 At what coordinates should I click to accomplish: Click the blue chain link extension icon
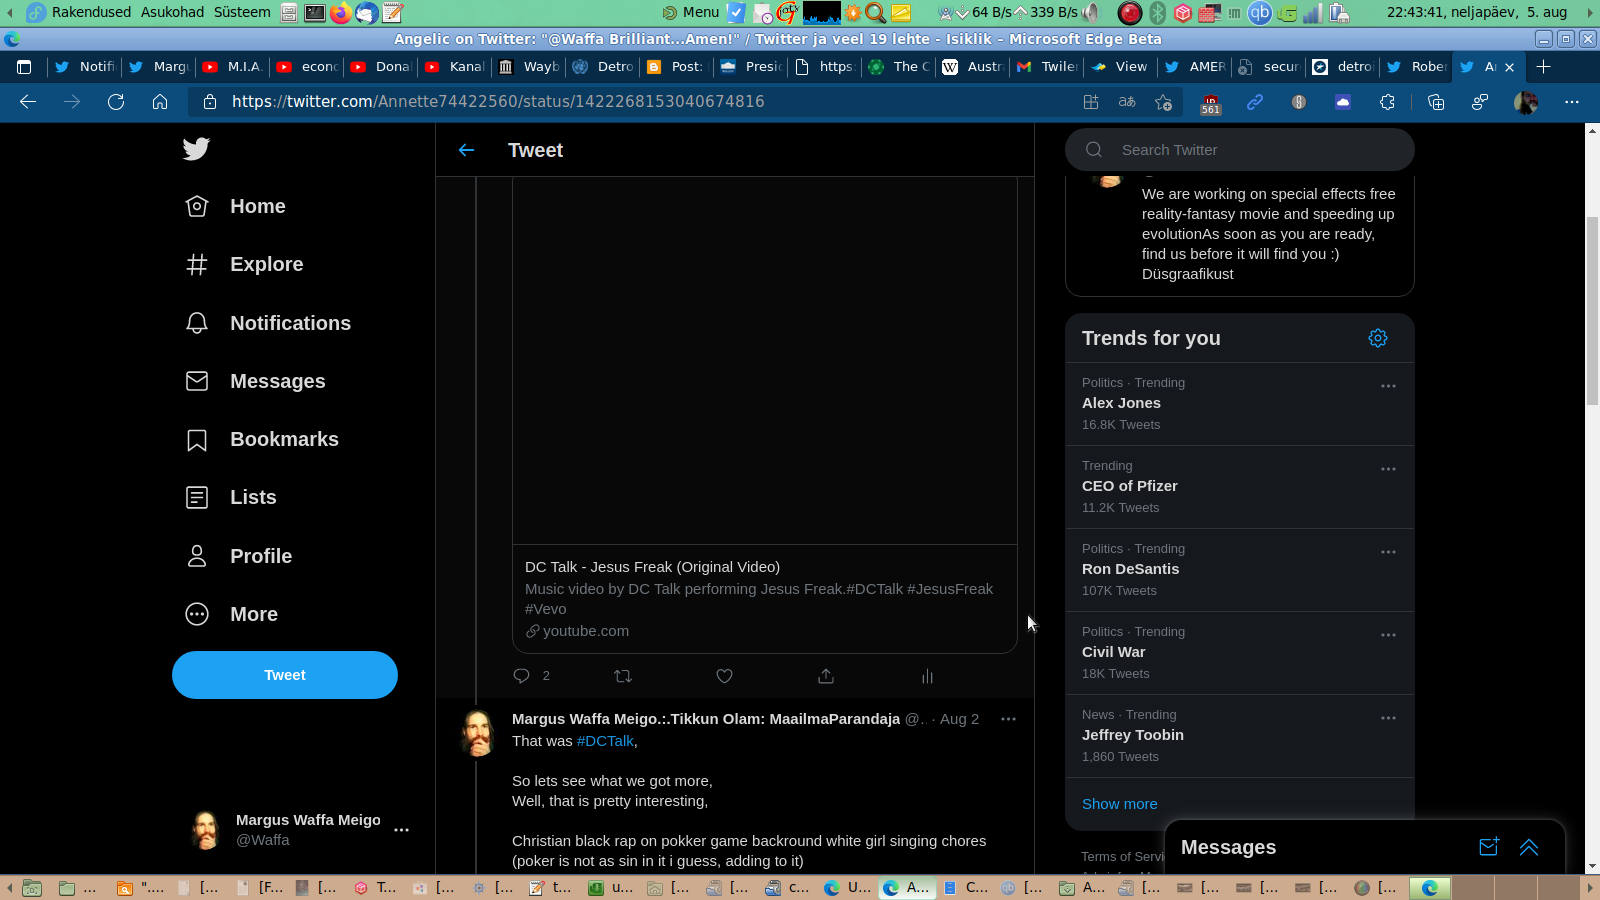click(1255, 102)
